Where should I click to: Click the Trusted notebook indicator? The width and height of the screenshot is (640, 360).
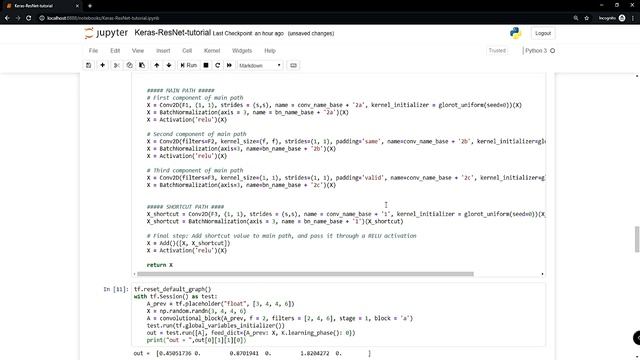[x=497, y=51]
